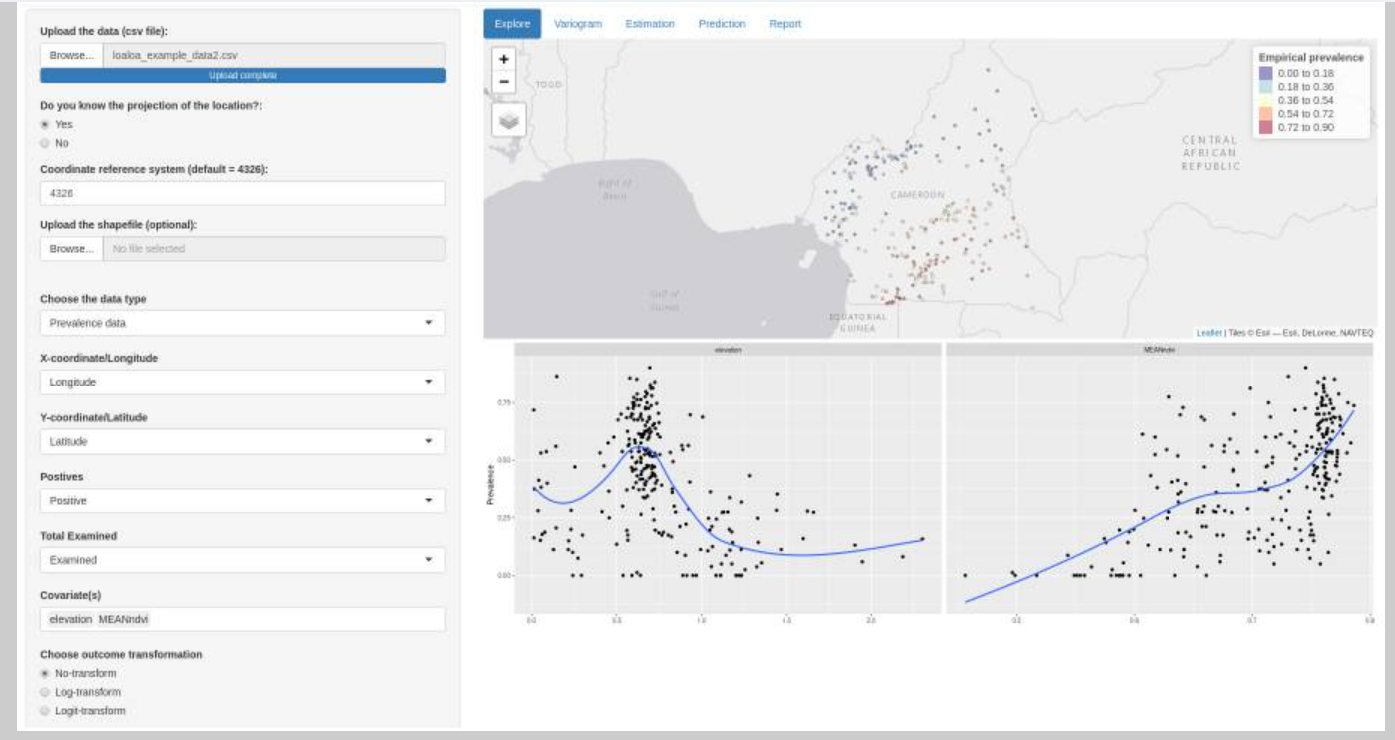
Task: Select No for known projection
Action: [x=45, y=143]
